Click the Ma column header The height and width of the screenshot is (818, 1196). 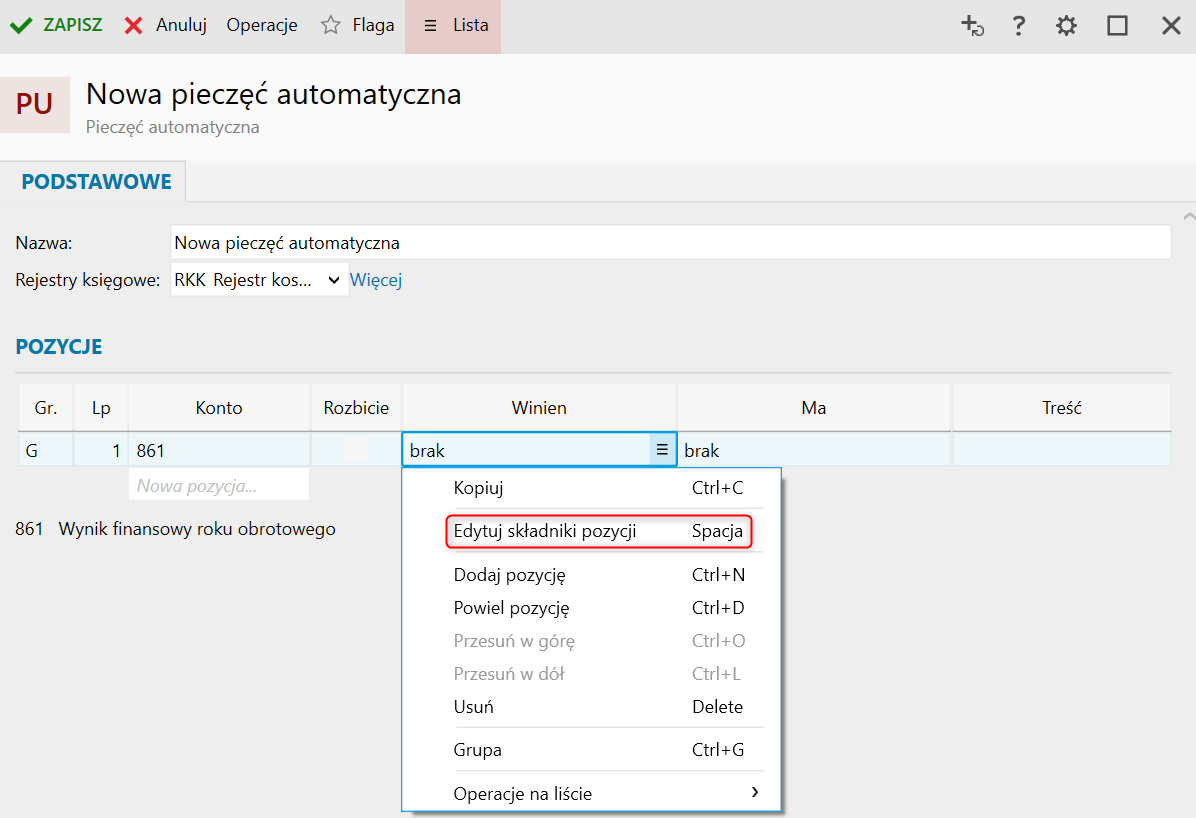tap(814, 407)
